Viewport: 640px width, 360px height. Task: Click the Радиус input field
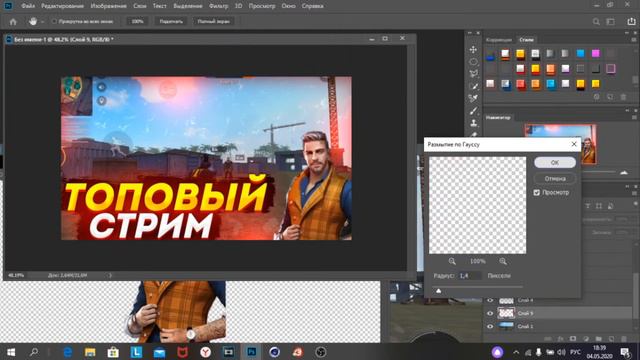click(x=469, y=276)
